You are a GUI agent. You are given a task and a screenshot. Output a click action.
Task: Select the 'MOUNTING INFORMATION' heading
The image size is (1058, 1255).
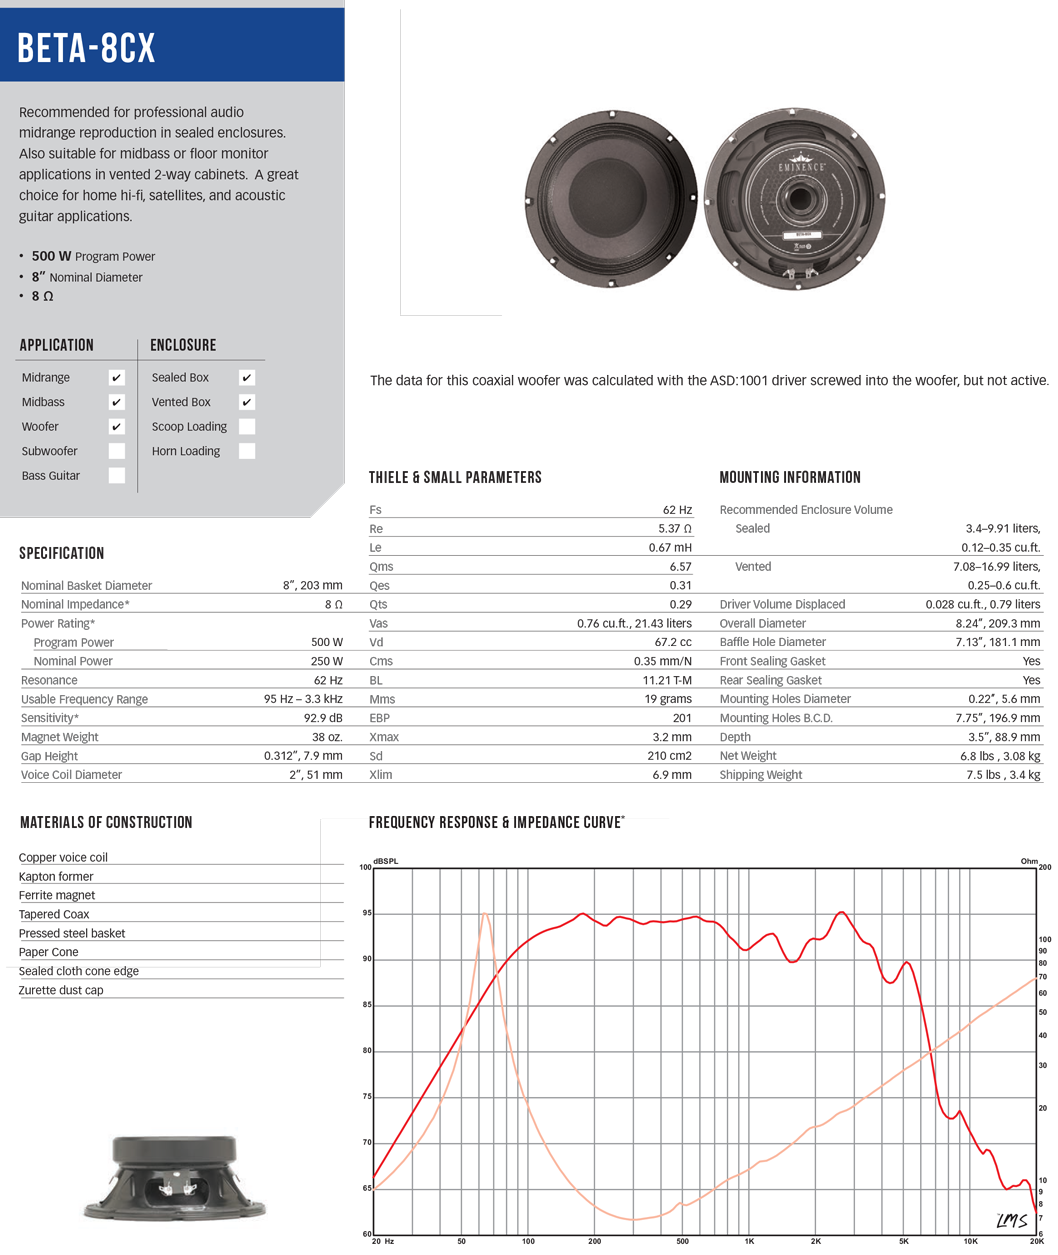click(790, 478)
